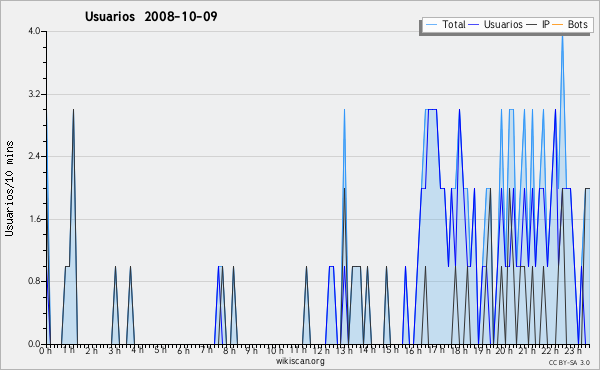Click the dark blue Usuarios legend line
600x370 pixels.
(474, 25)
